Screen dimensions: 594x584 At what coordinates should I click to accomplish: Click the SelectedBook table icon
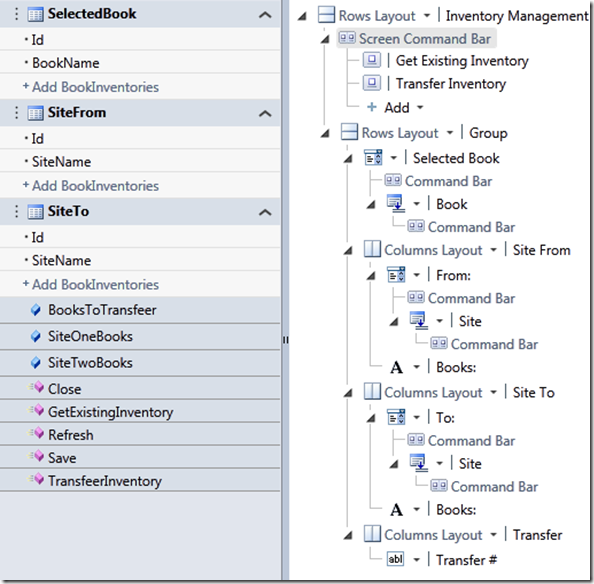pos(35,14)
